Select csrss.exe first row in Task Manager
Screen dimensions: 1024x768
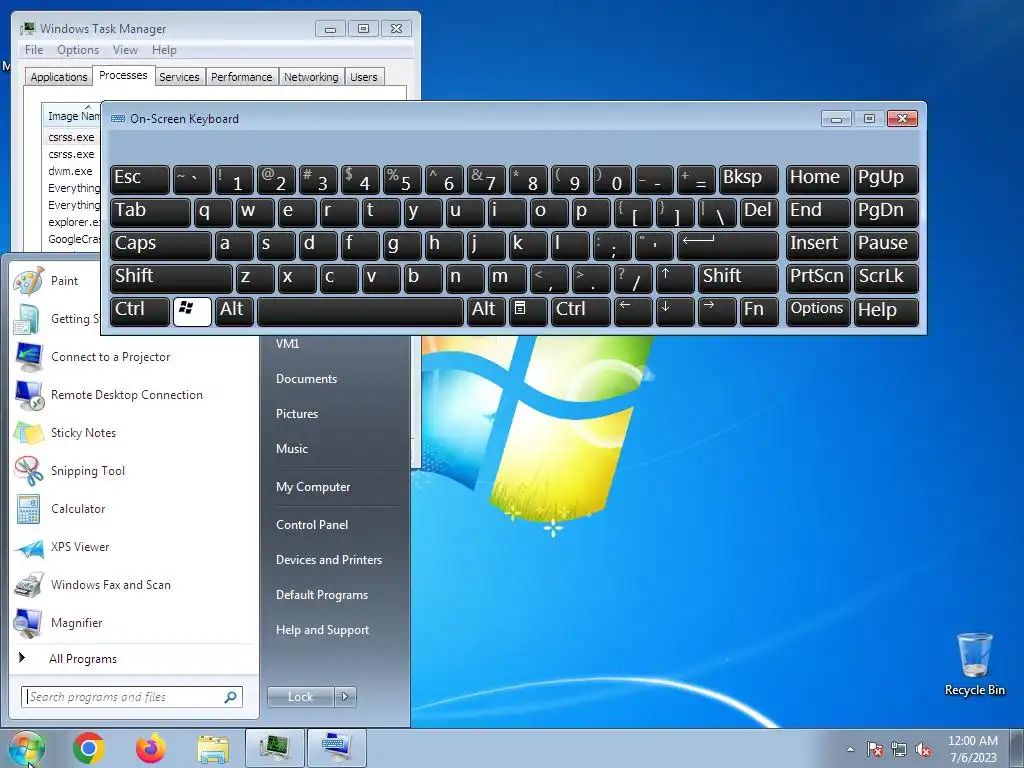tap(71, 138)
